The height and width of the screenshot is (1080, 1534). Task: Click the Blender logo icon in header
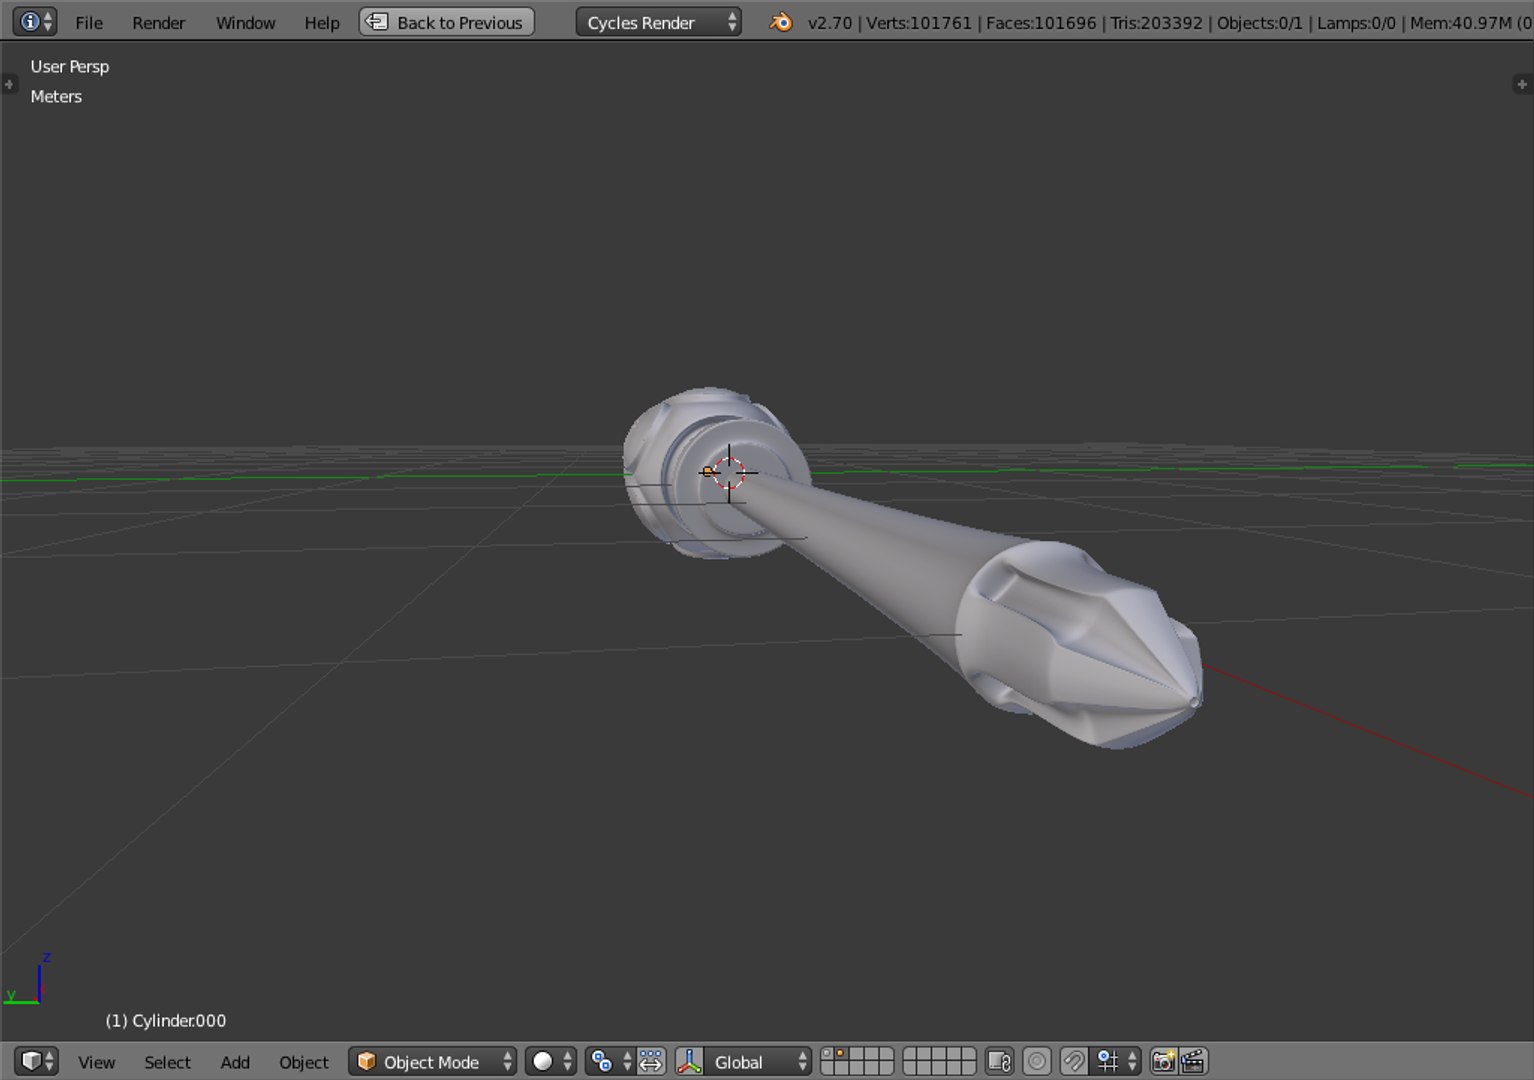pos(781,22)
